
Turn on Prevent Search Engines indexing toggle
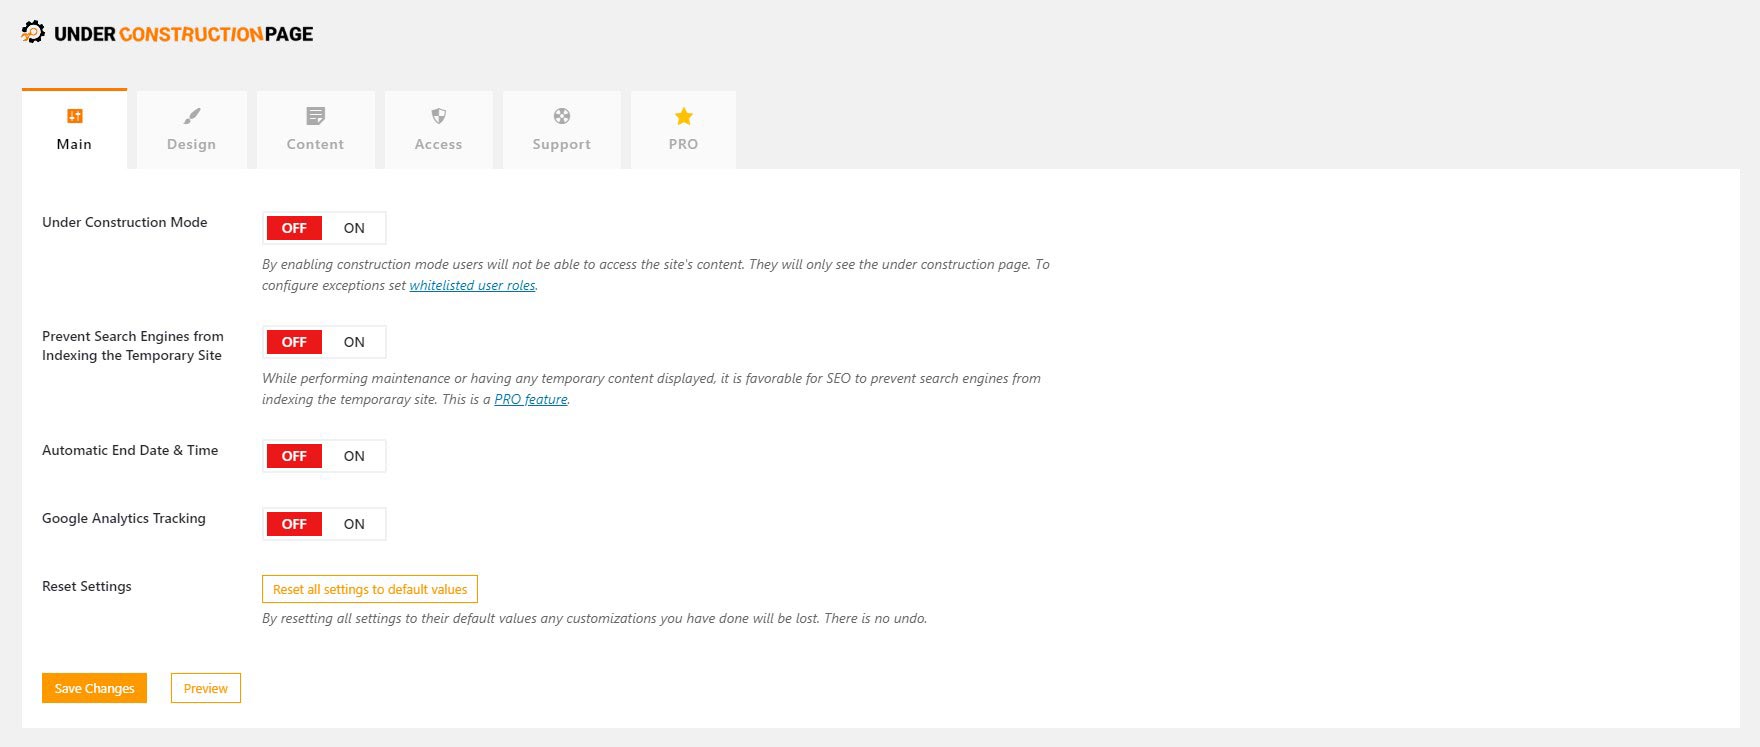(354, 342)
